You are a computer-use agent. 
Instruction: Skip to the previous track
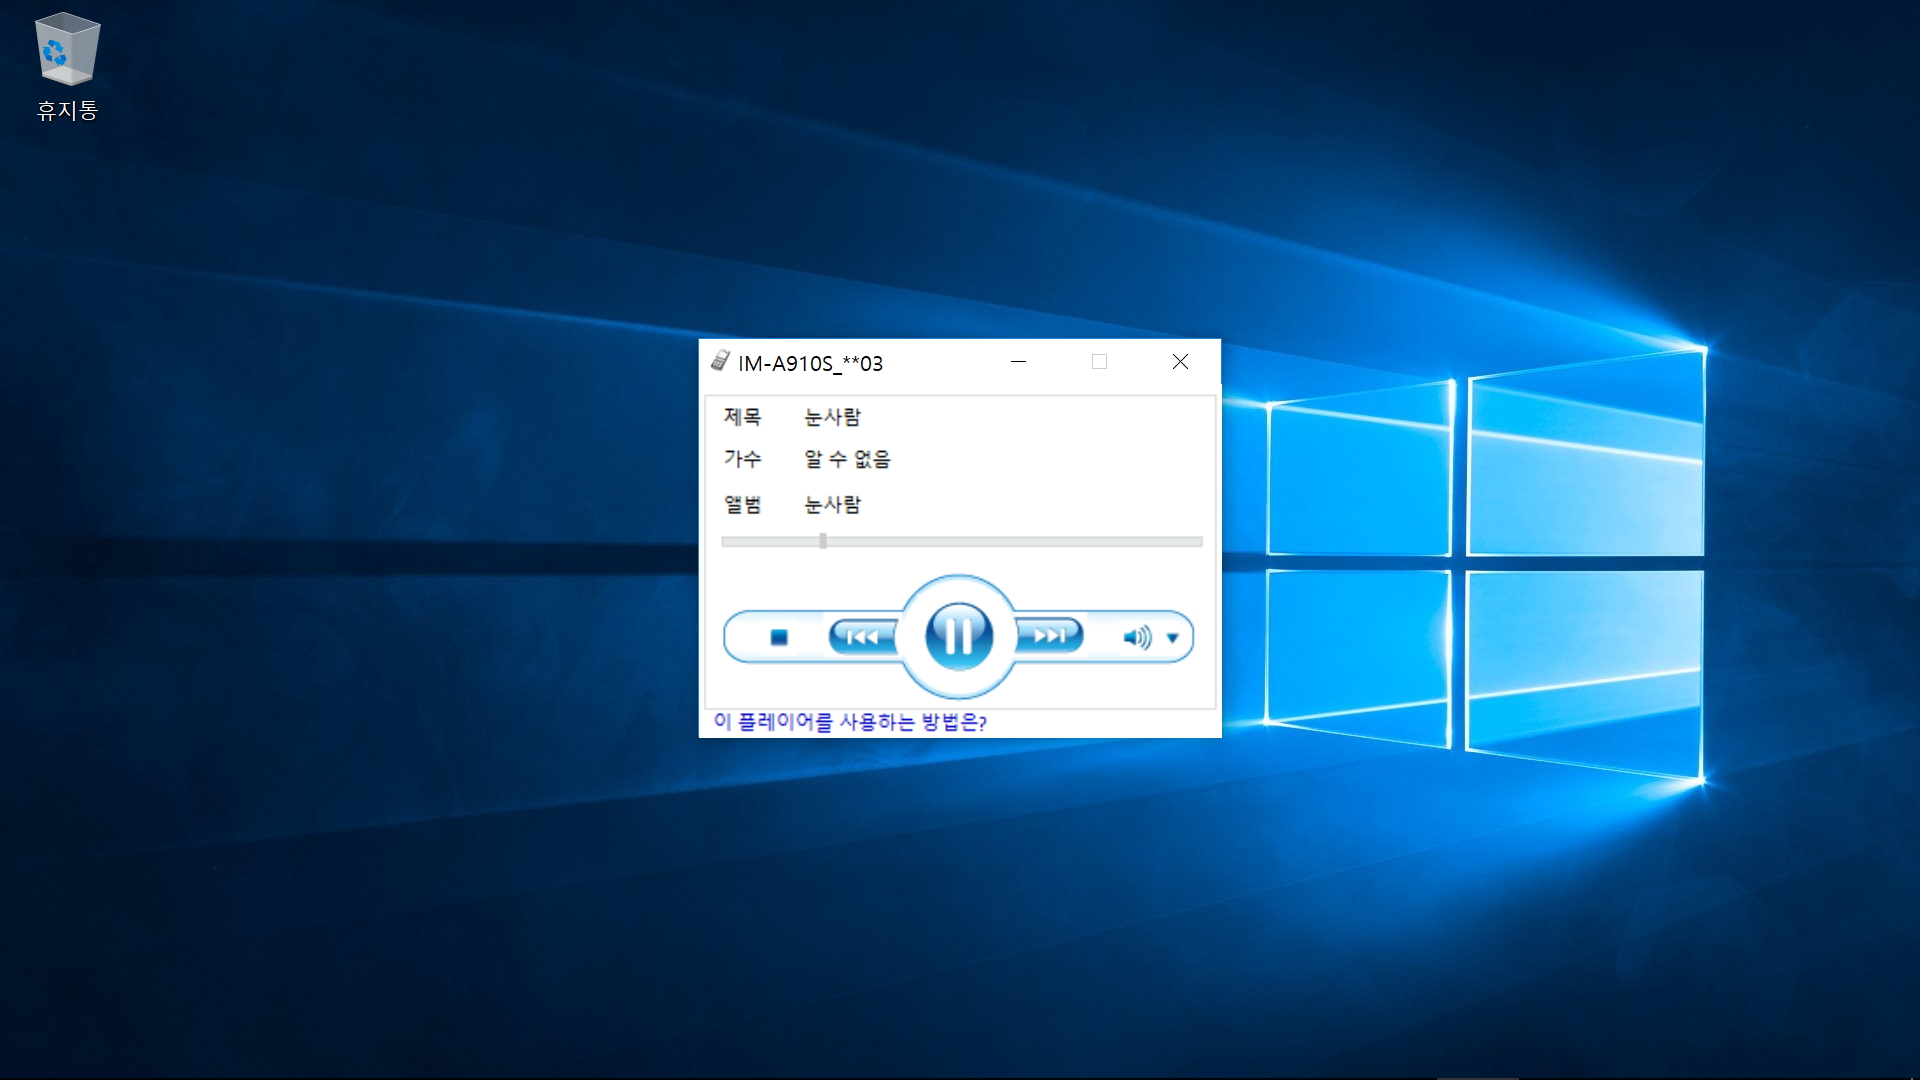coord(861,636)
